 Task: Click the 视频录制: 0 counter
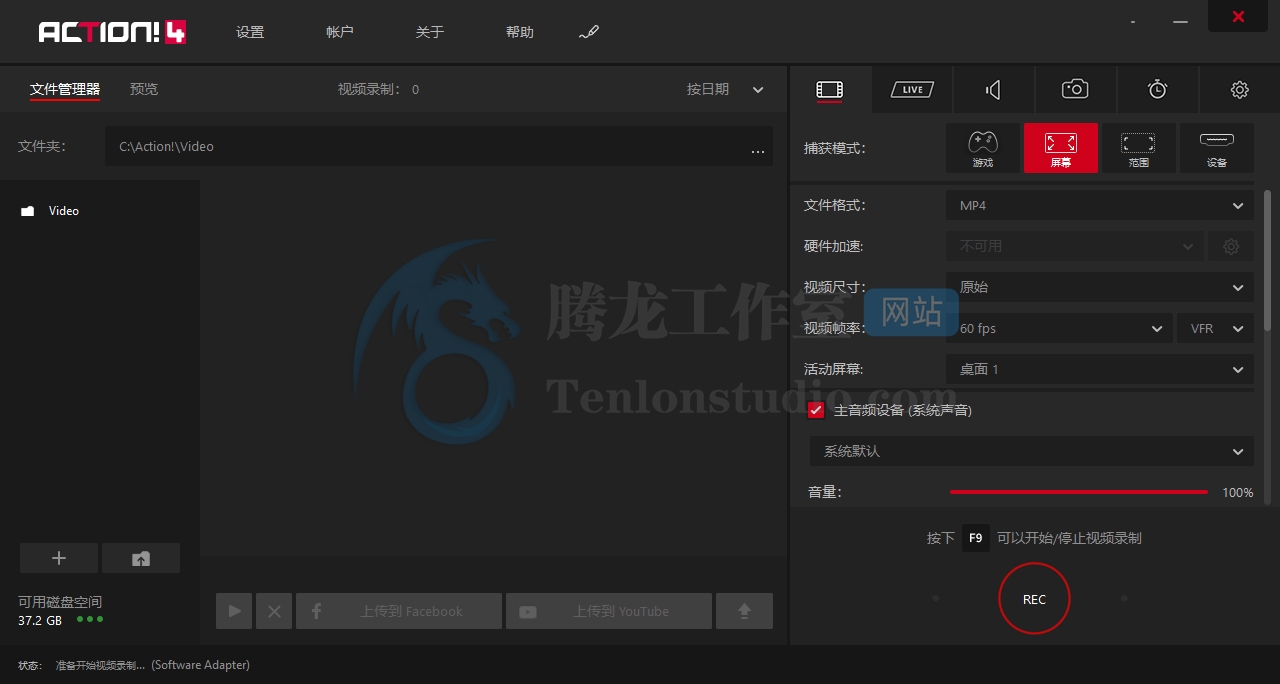[x=378, y=89]
